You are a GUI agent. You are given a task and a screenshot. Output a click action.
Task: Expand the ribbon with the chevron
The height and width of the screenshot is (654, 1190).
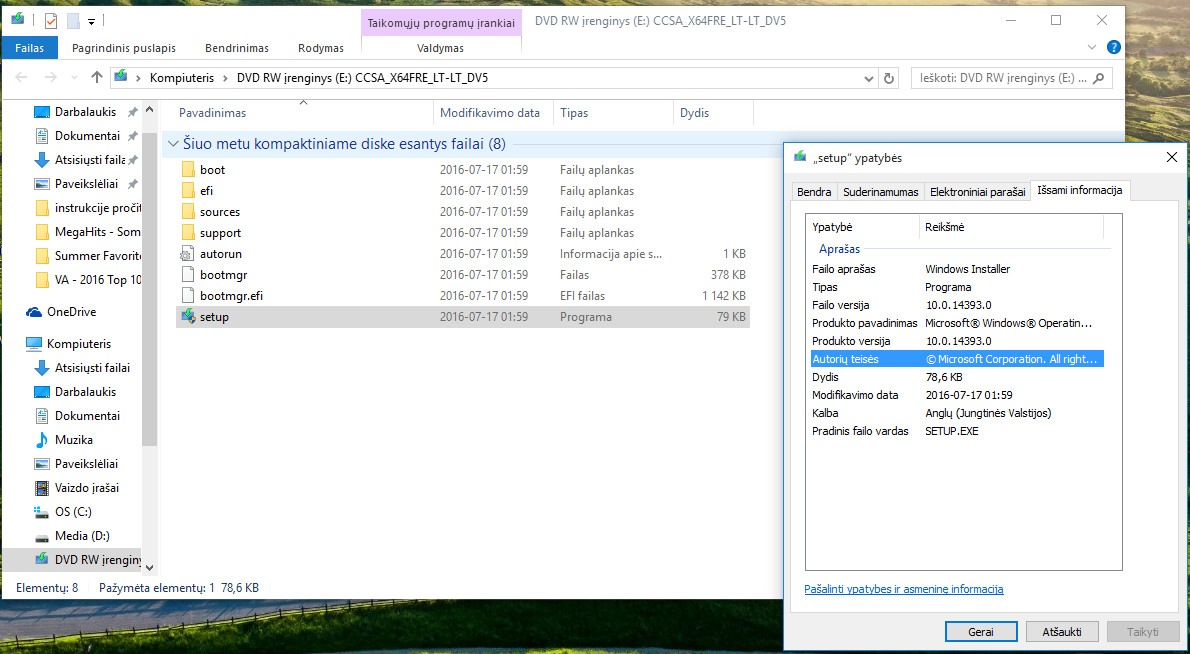[1092, 47]
